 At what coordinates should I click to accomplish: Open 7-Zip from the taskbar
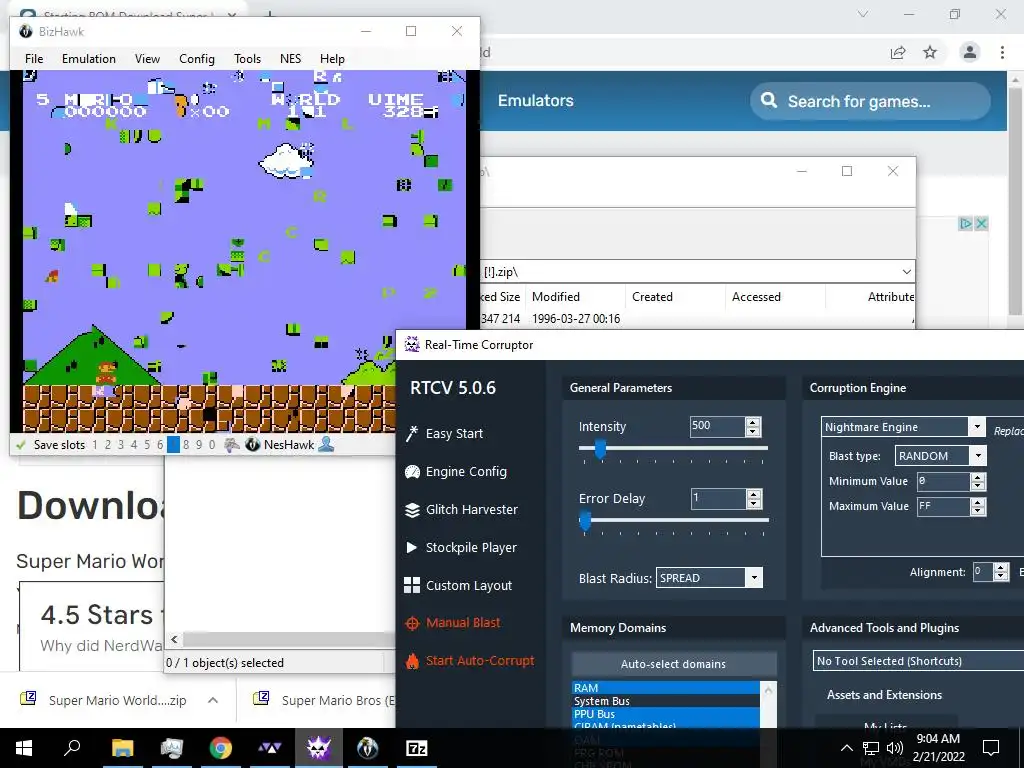[x=416, y=748]
